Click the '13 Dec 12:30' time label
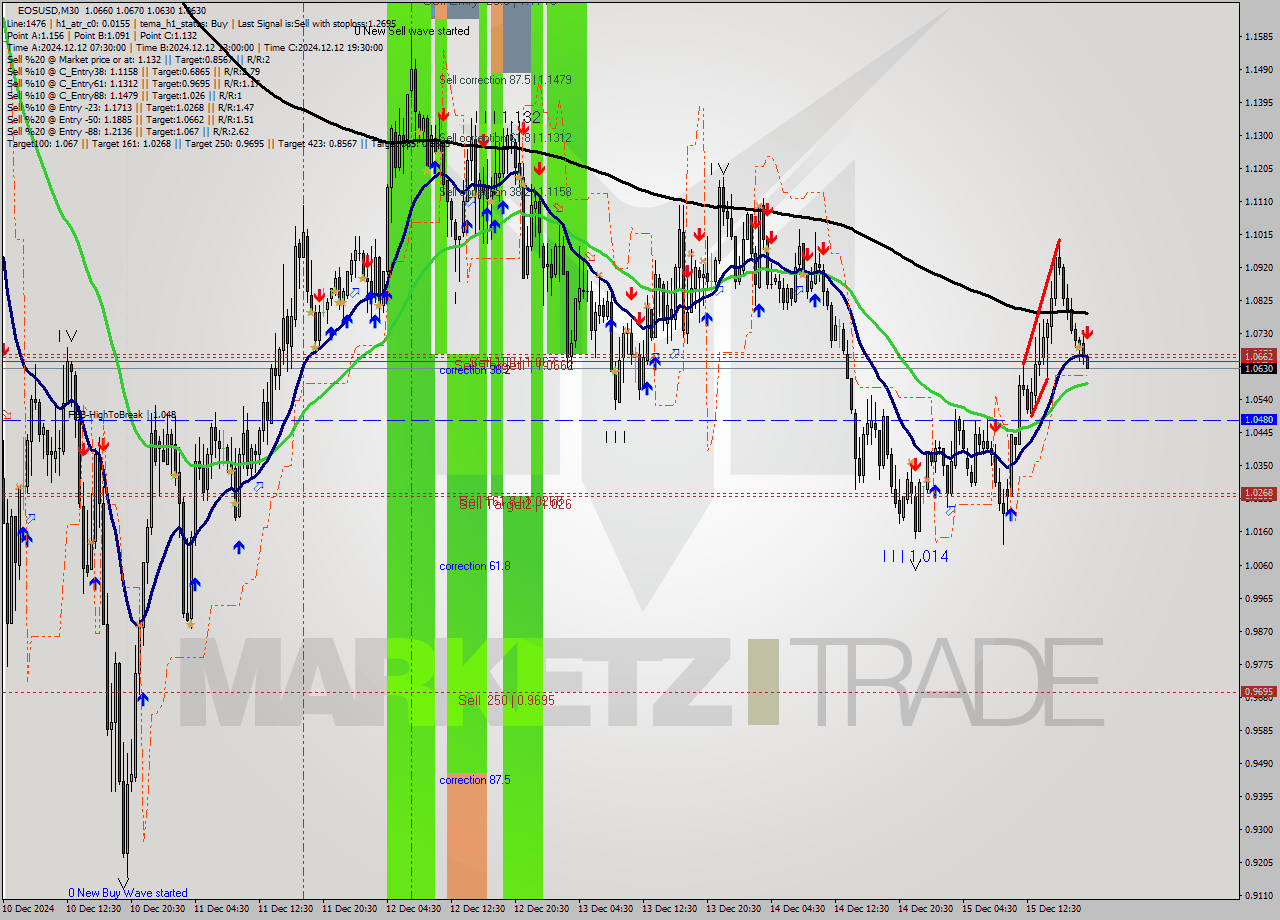Screen dimensions: 1280x920 tap(670, 909)
